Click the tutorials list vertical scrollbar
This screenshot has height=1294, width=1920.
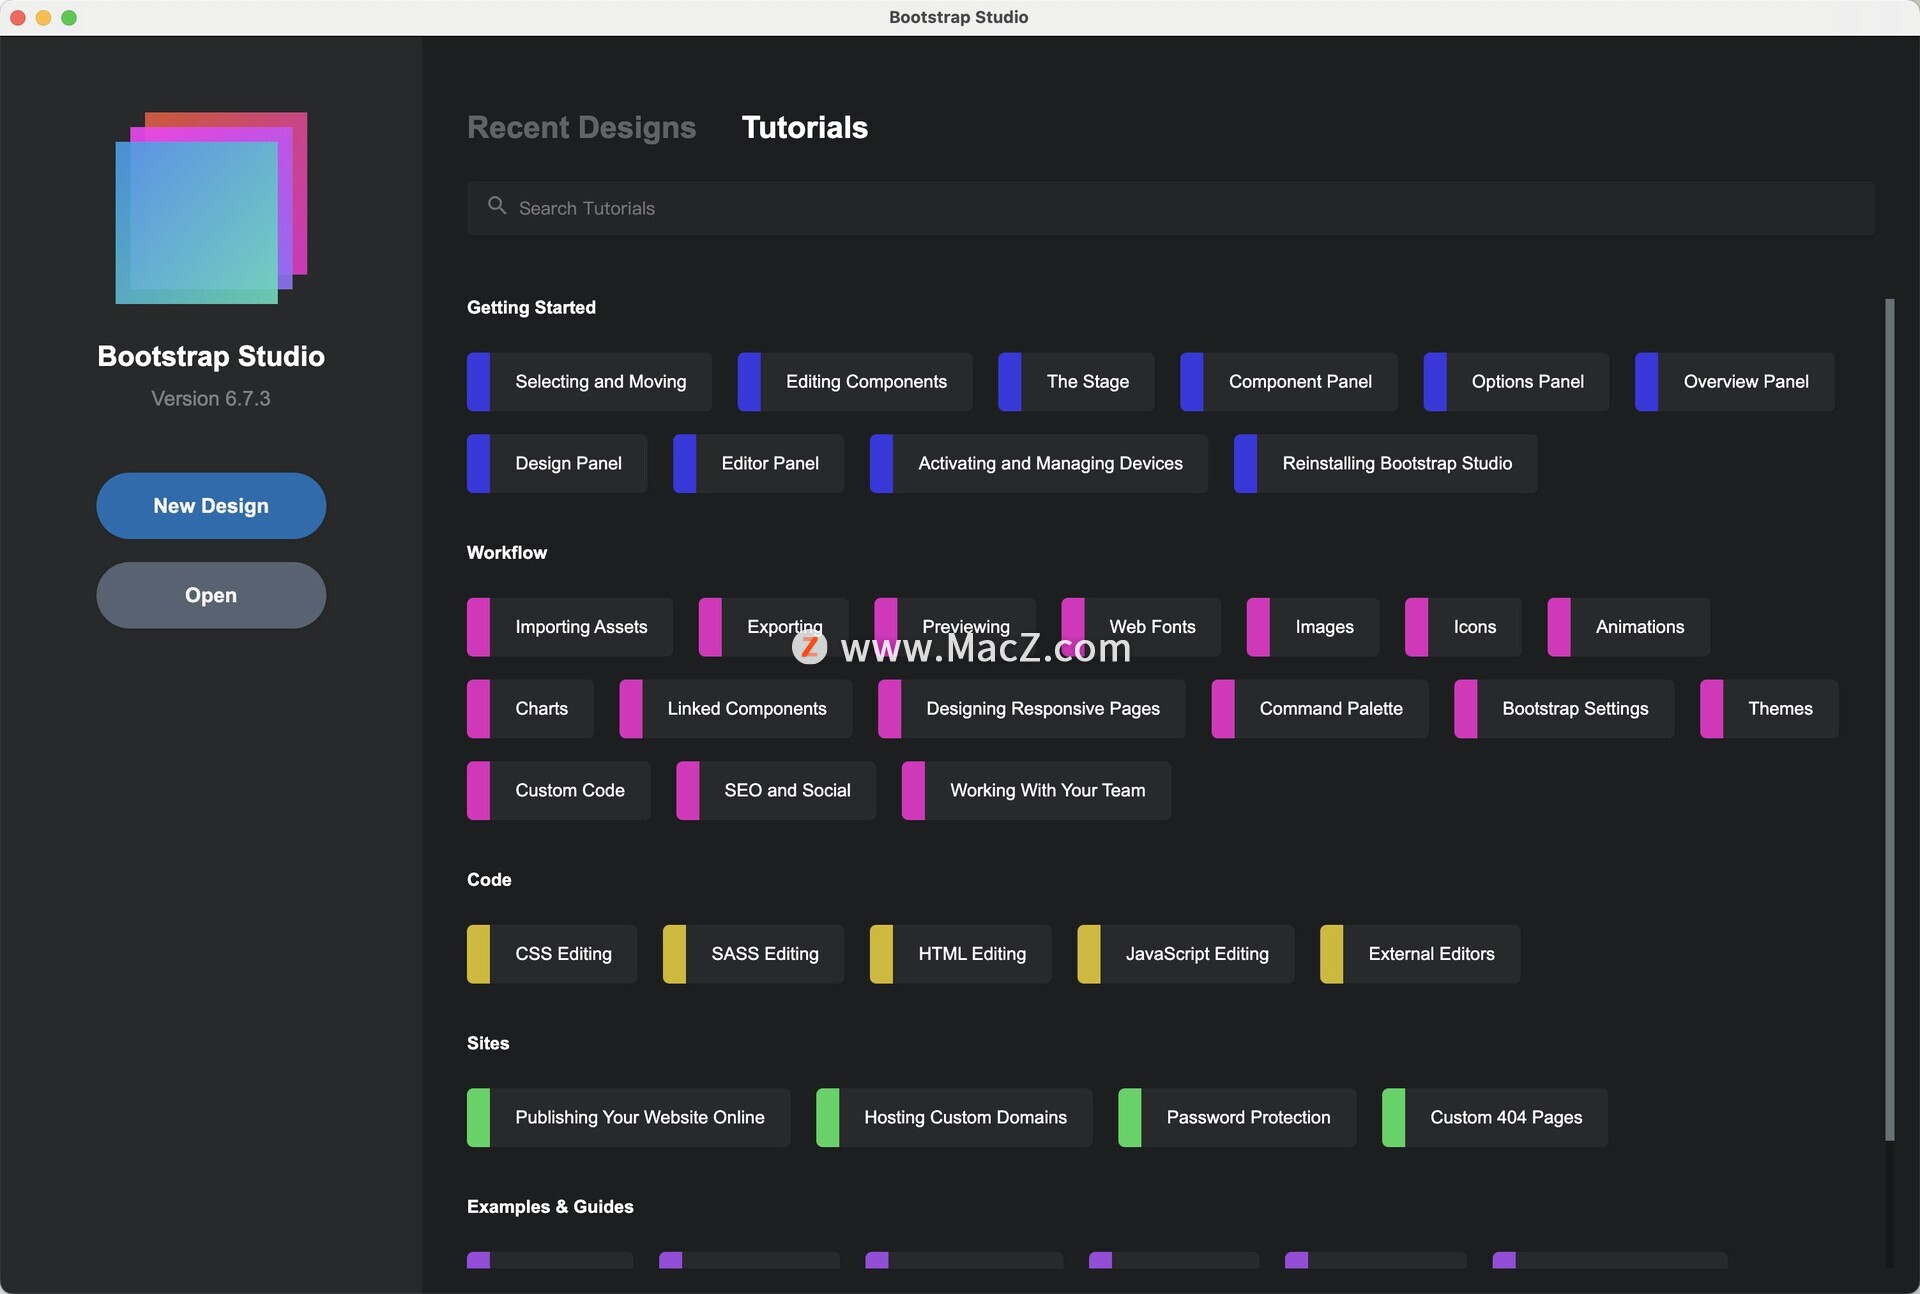(1889, 720)
